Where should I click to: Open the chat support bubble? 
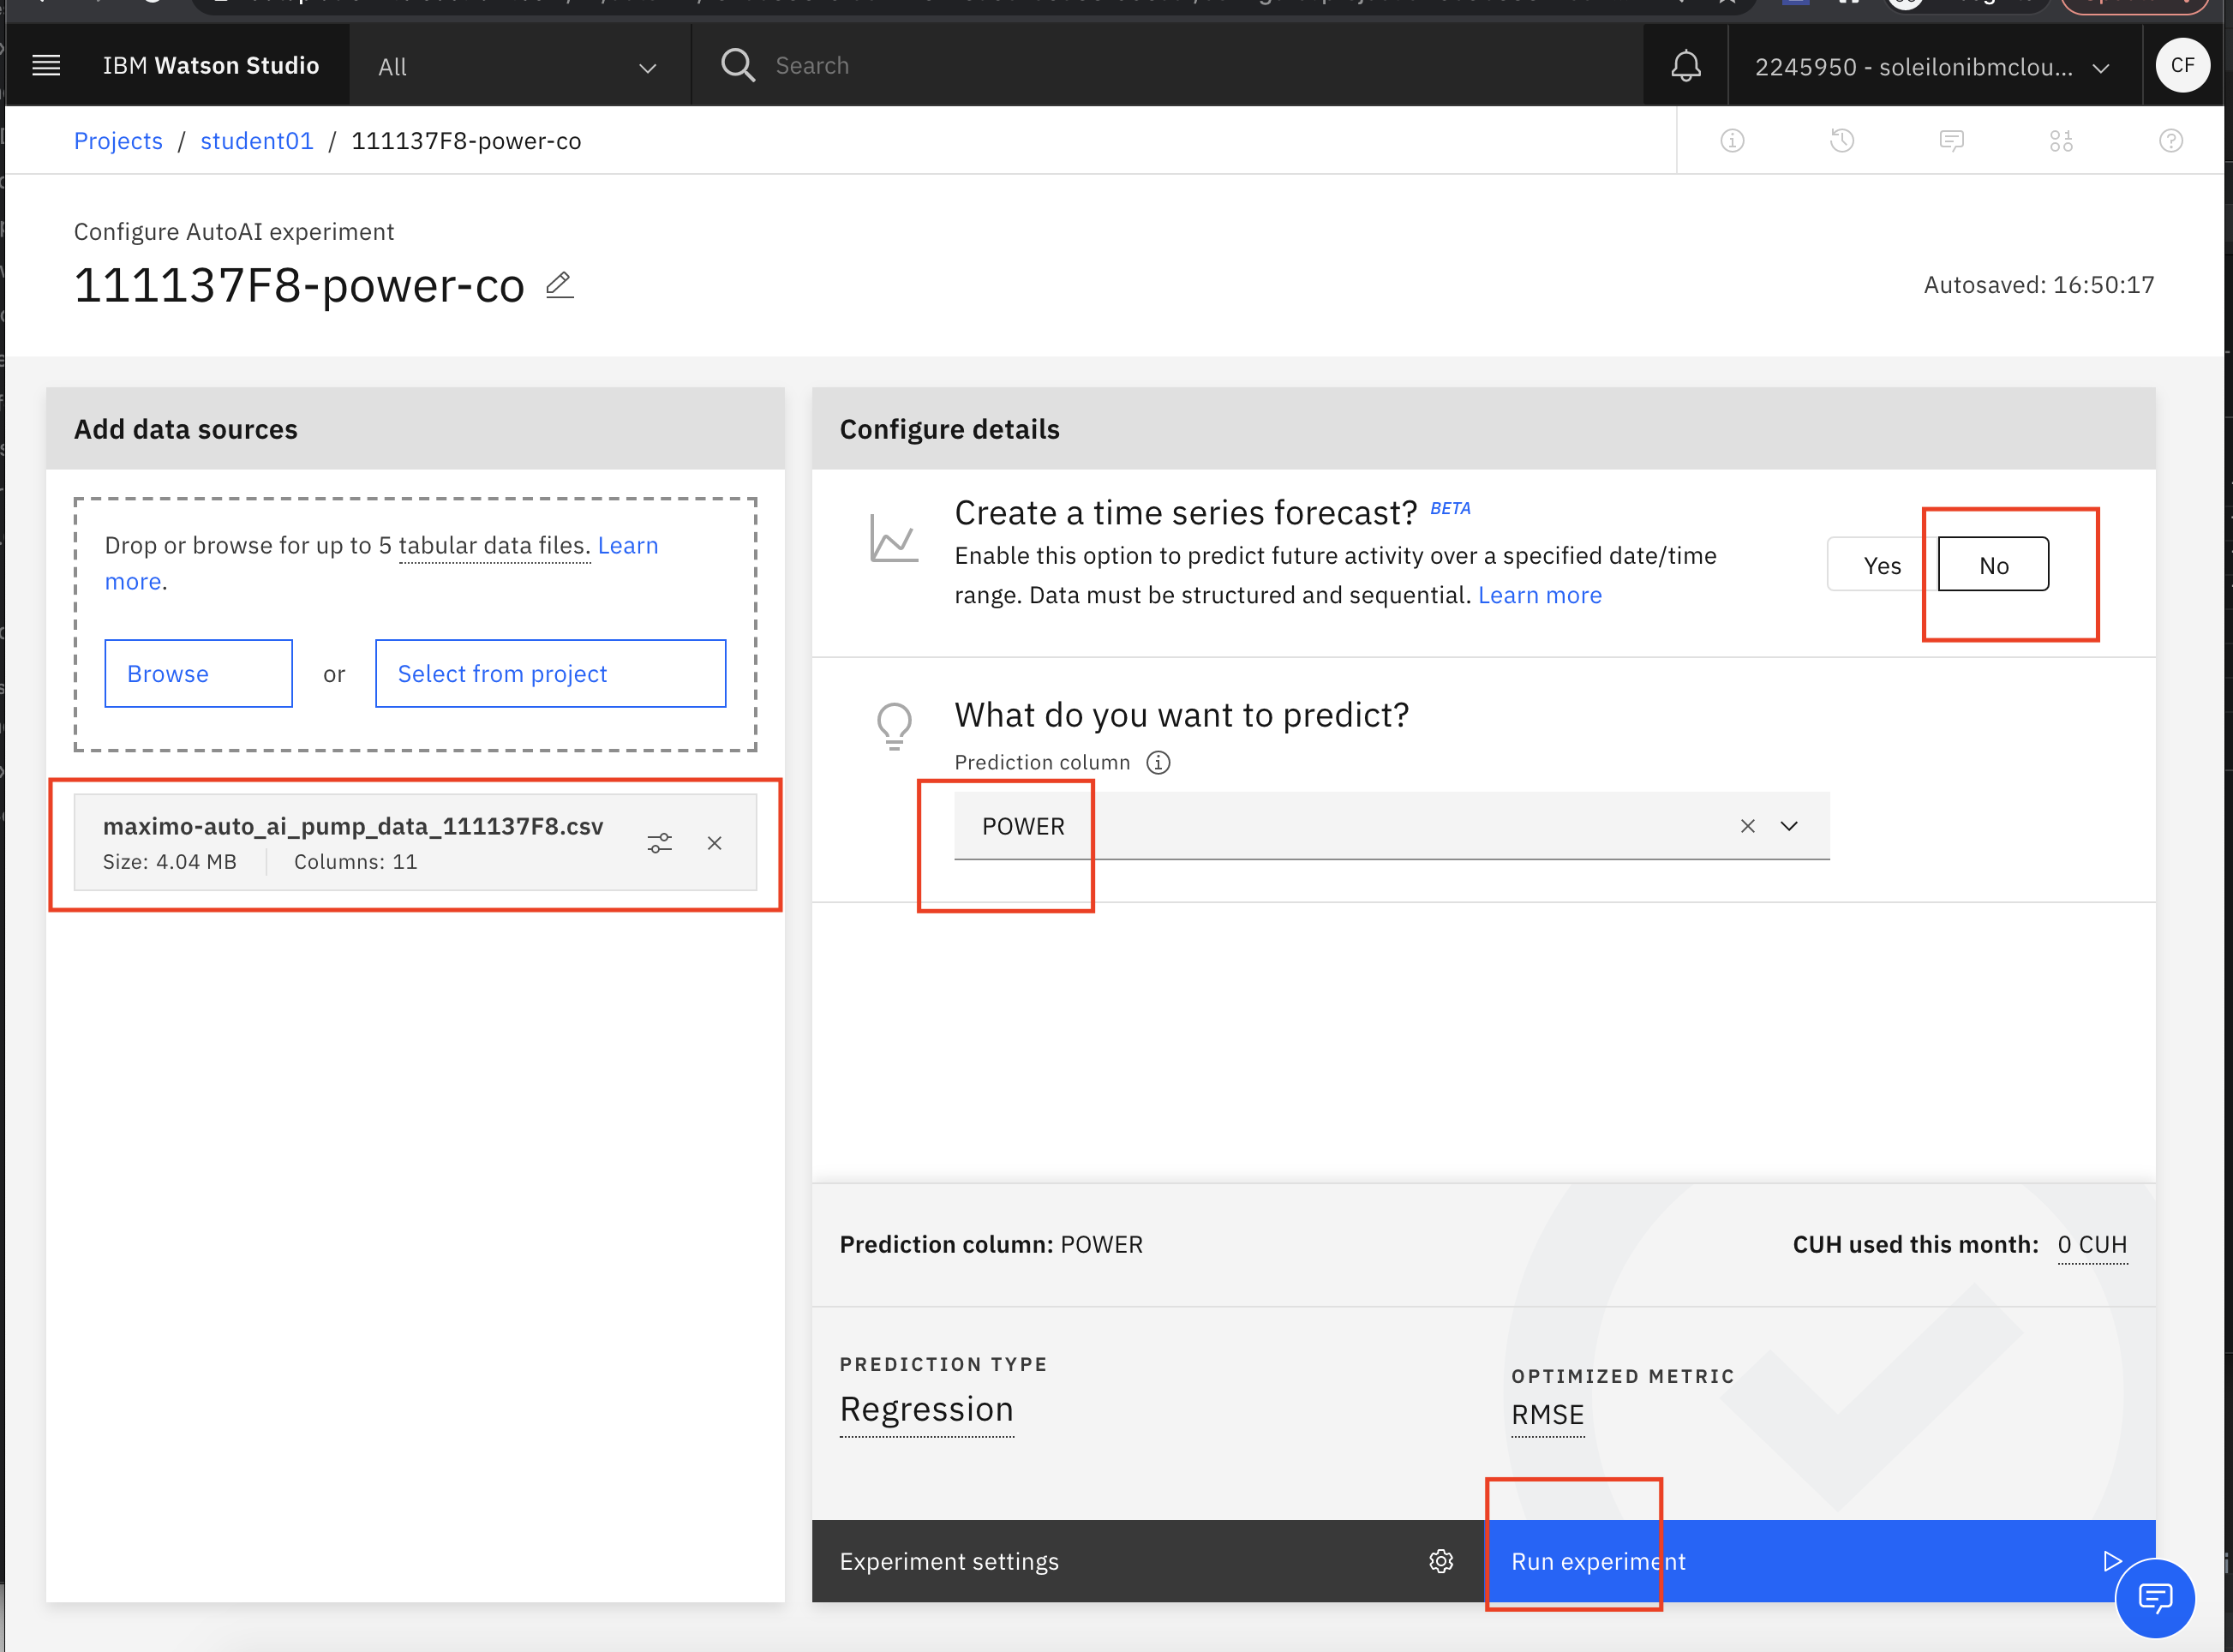pyautogui.click(x=2154, y=1597)
